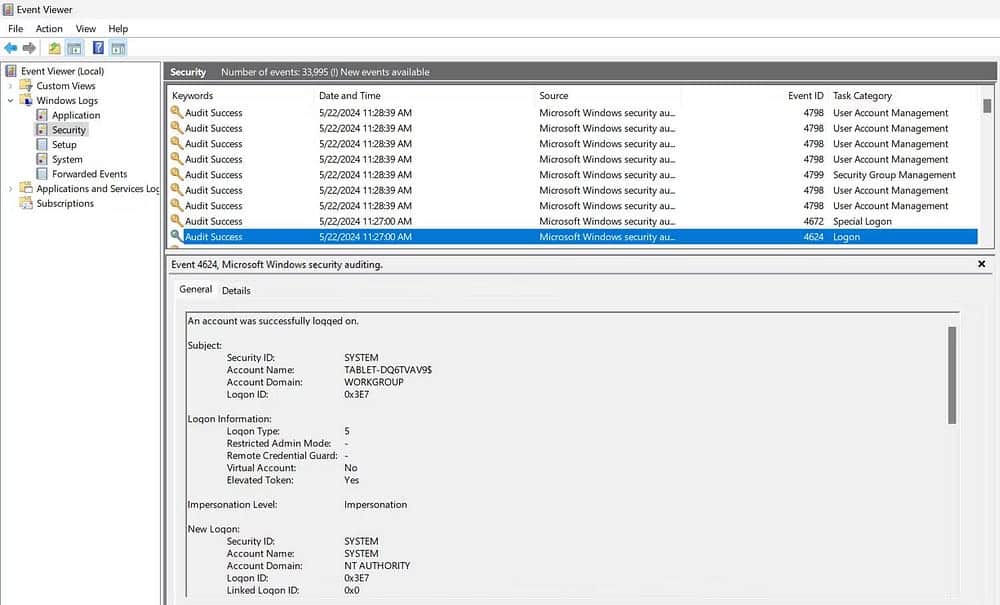1000x605 pixels.
Task: Click the blue Help question mark icon
Action: 98,48
